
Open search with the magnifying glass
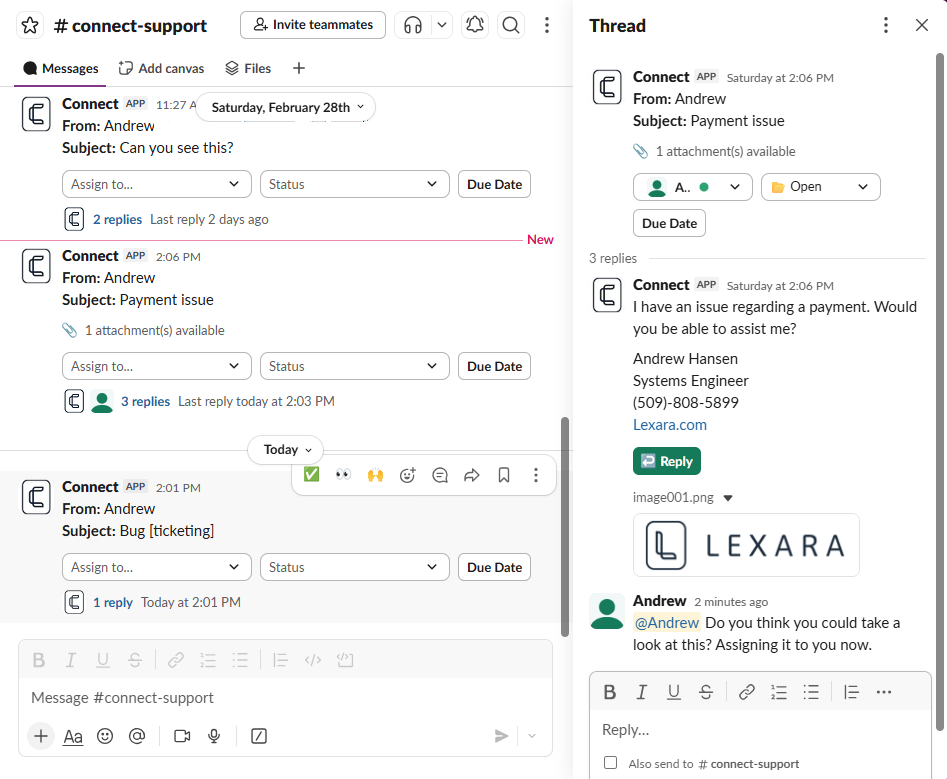pos(511,25)
